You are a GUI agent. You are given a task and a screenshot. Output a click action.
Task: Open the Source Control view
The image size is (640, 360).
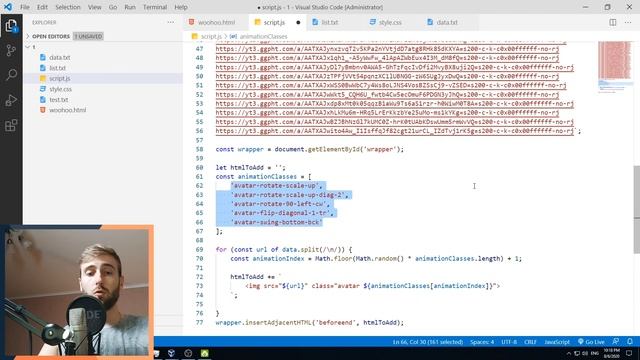point(11,50)
